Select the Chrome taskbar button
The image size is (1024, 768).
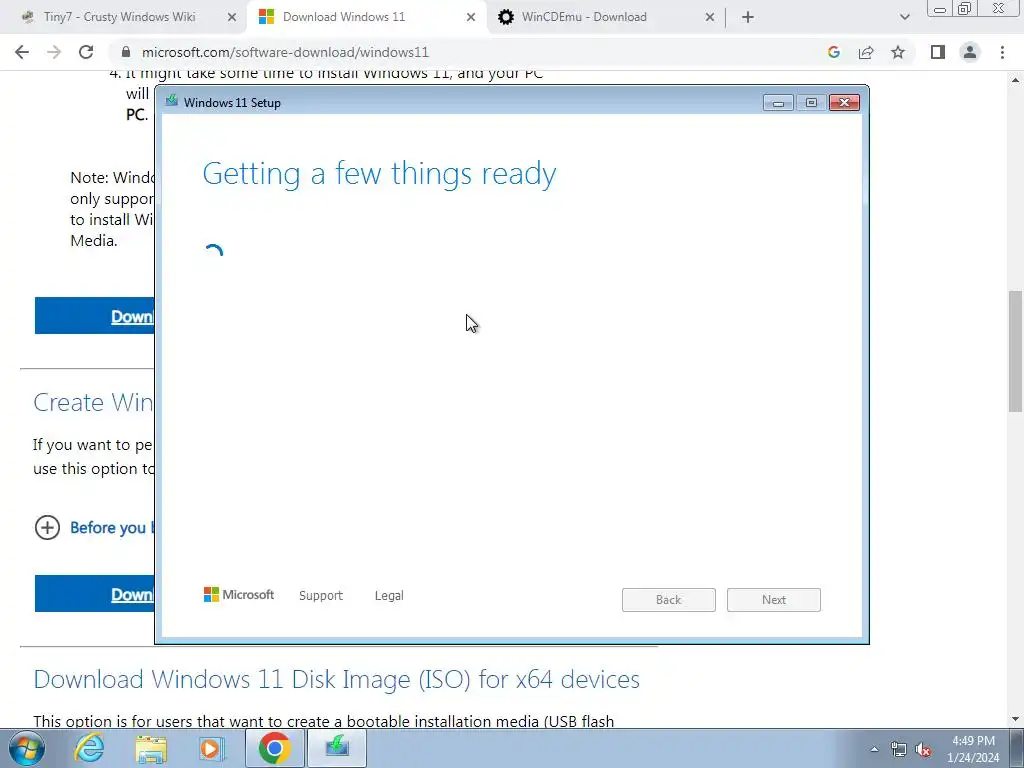click(274, 748)
